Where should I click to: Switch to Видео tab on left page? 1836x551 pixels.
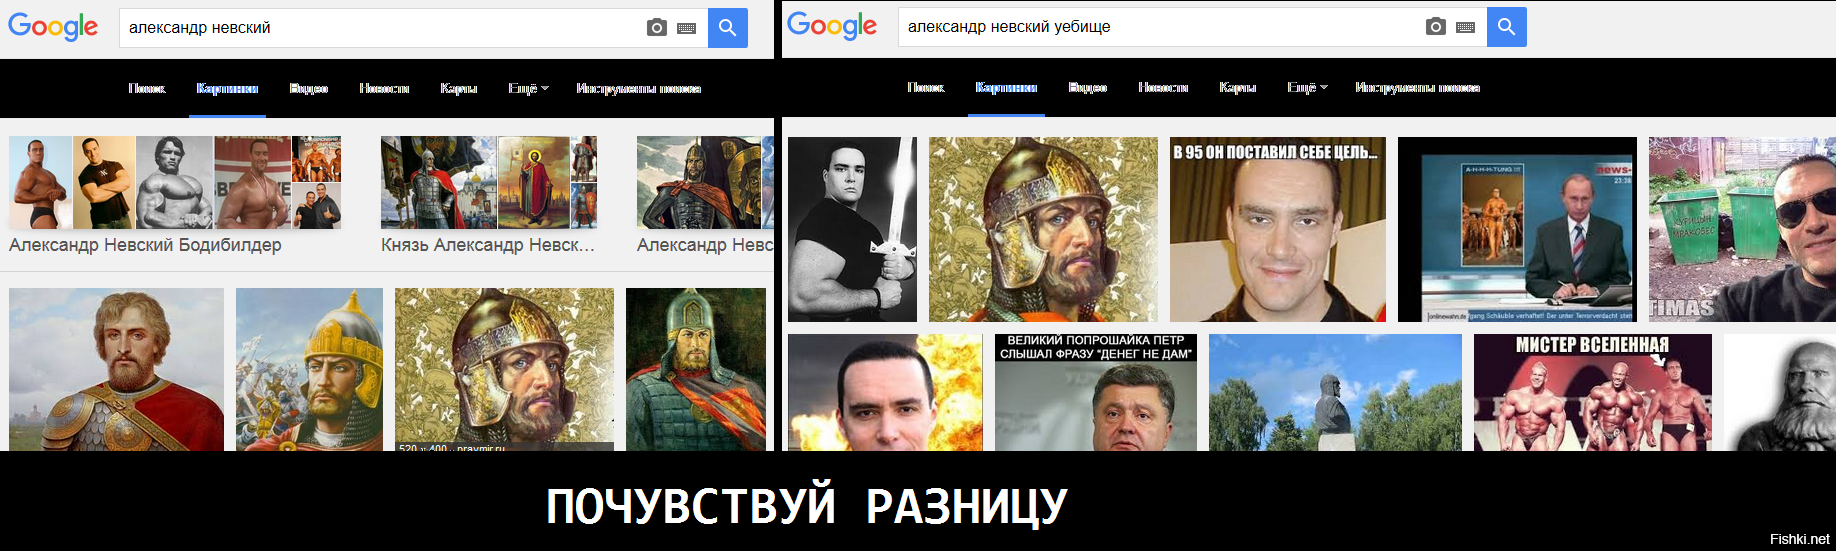coord(309,89)
